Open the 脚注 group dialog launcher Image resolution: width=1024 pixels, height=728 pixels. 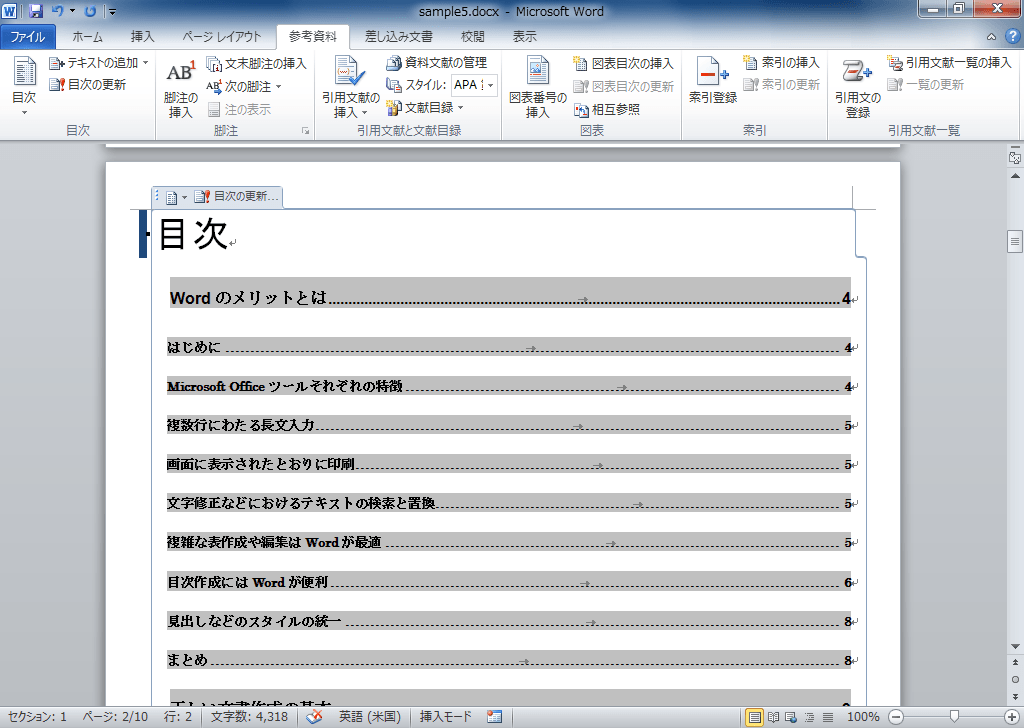click(x=305, y=131)
